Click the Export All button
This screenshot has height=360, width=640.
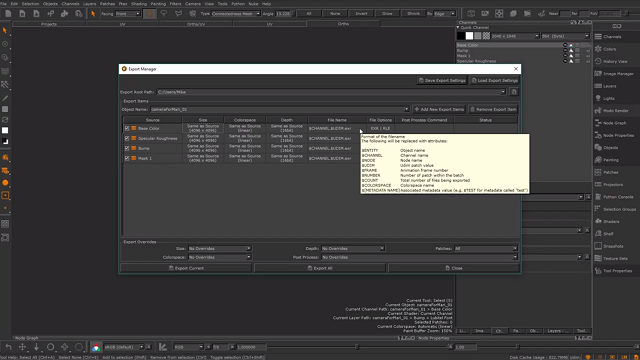click(320, 268)
